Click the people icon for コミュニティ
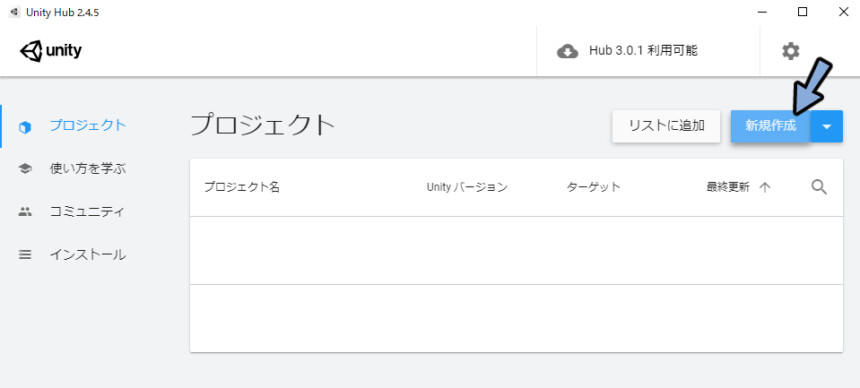The height and width of the screenshot is (388, 860). 25,212
